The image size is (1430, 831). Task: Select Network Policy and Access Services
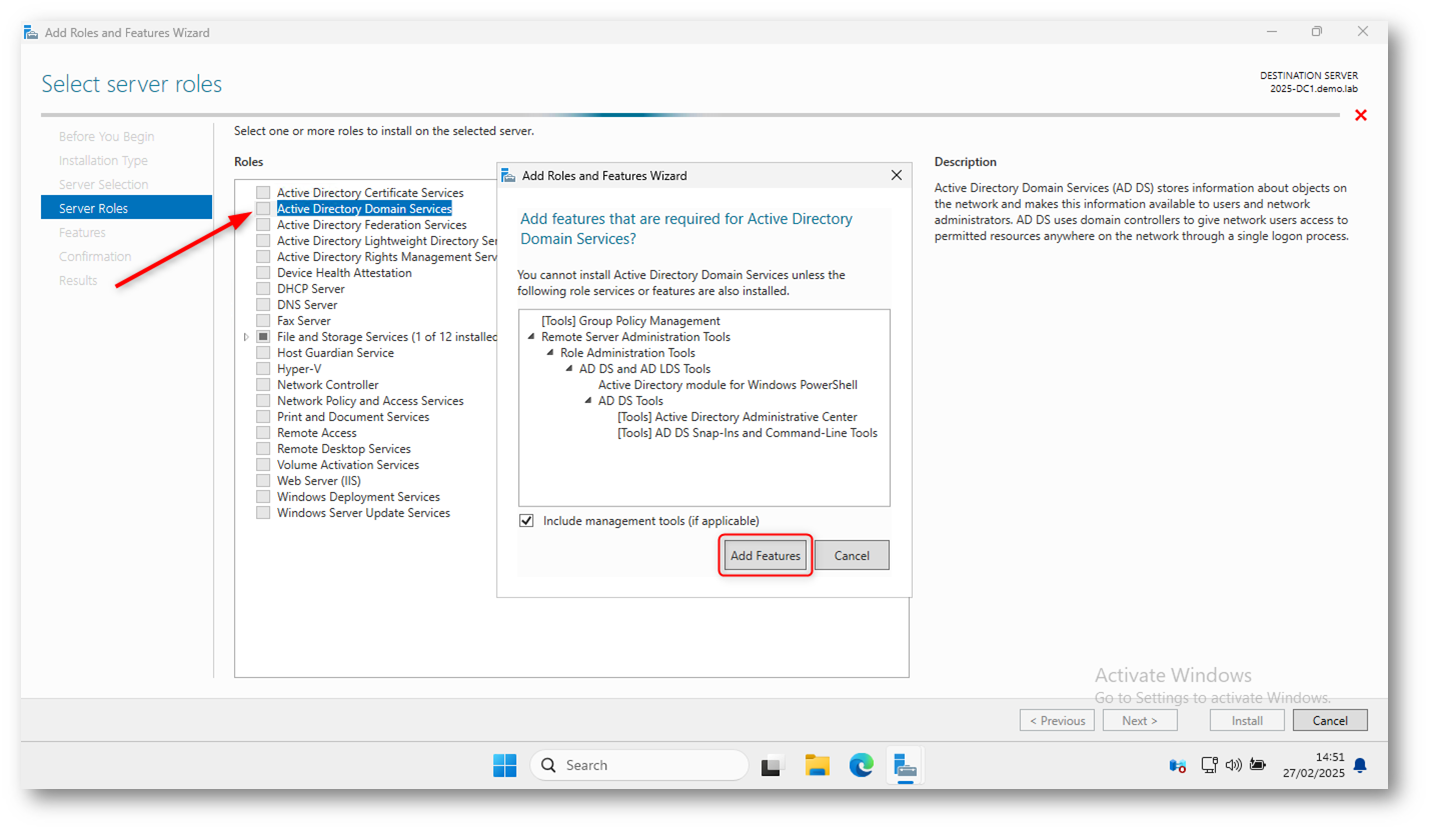tap(370, 401)
